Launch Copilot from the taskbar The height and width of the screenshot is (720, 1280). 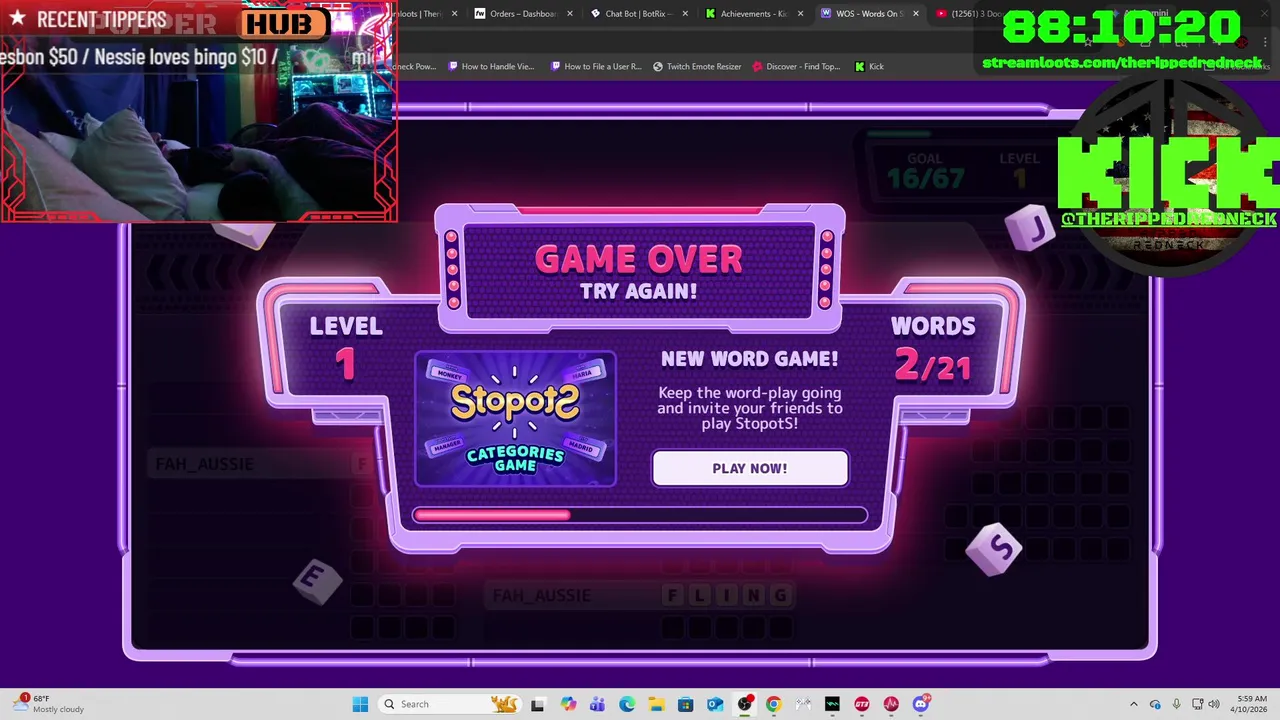[x=568, y=704]
